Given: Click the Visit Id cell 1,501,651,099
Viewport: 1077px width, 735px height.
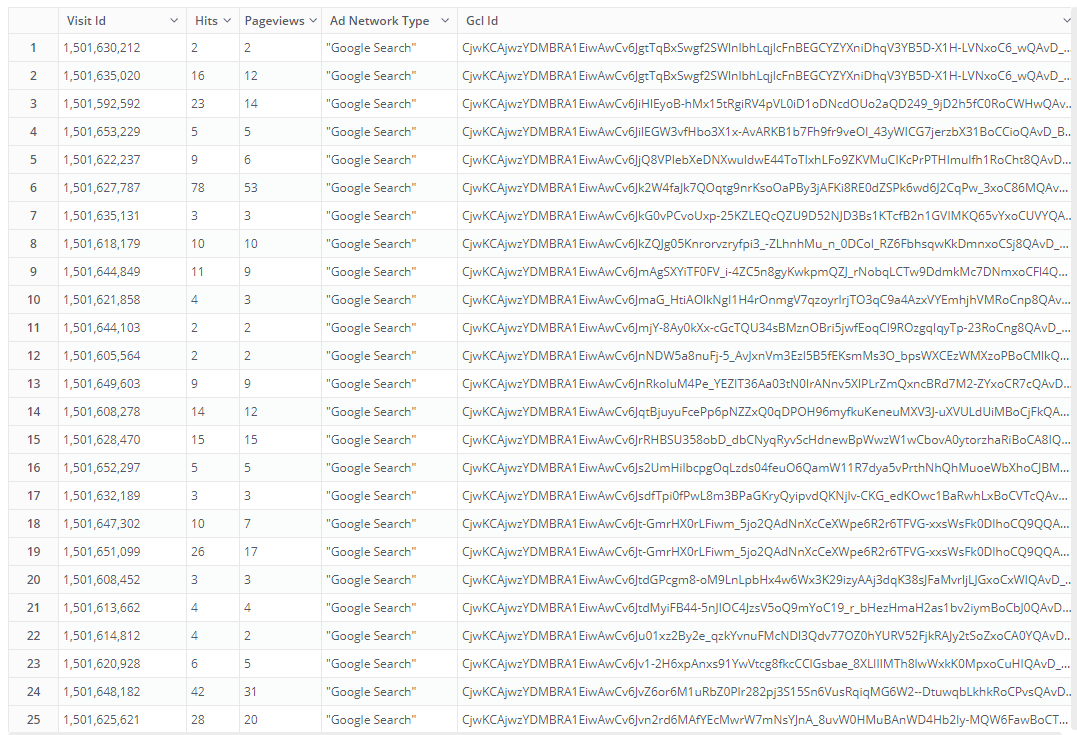Looking at the screenshot, I should (101, 552).
